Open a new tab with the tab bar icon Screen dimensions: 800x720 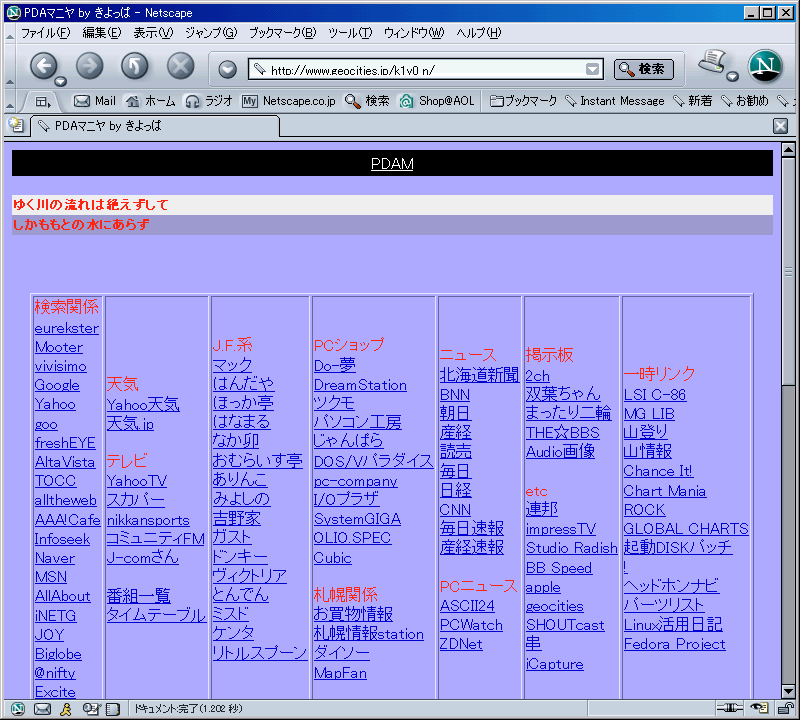tap(16, 126)
